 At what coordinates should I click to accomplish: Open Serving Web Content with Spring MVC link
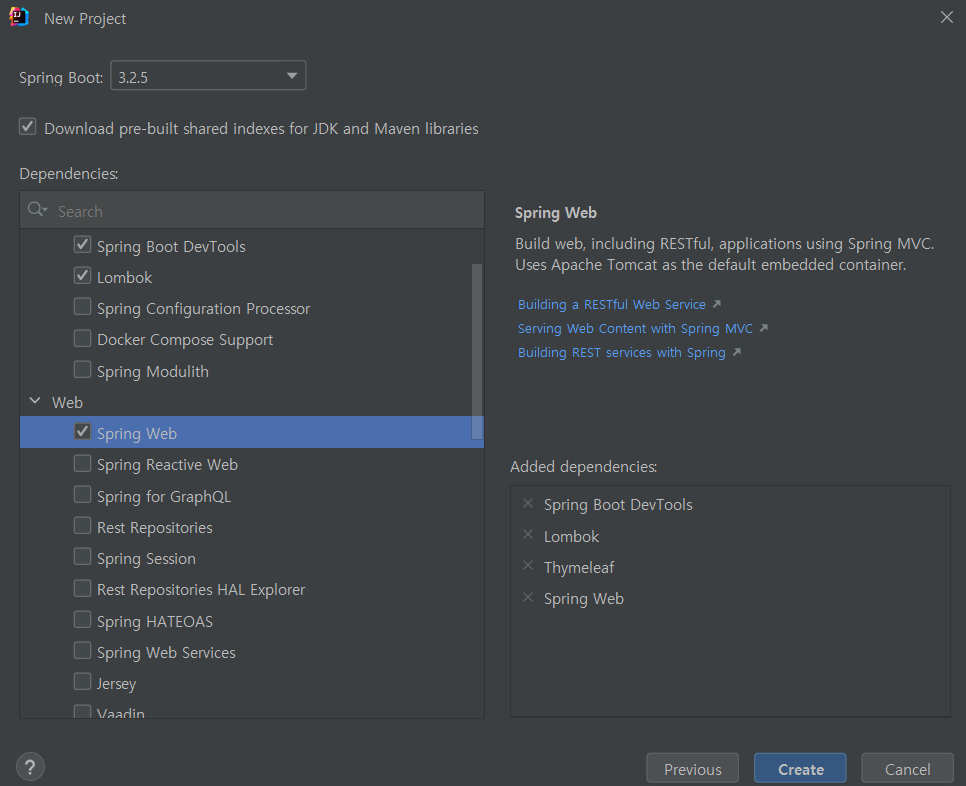[x=635, y=328]
